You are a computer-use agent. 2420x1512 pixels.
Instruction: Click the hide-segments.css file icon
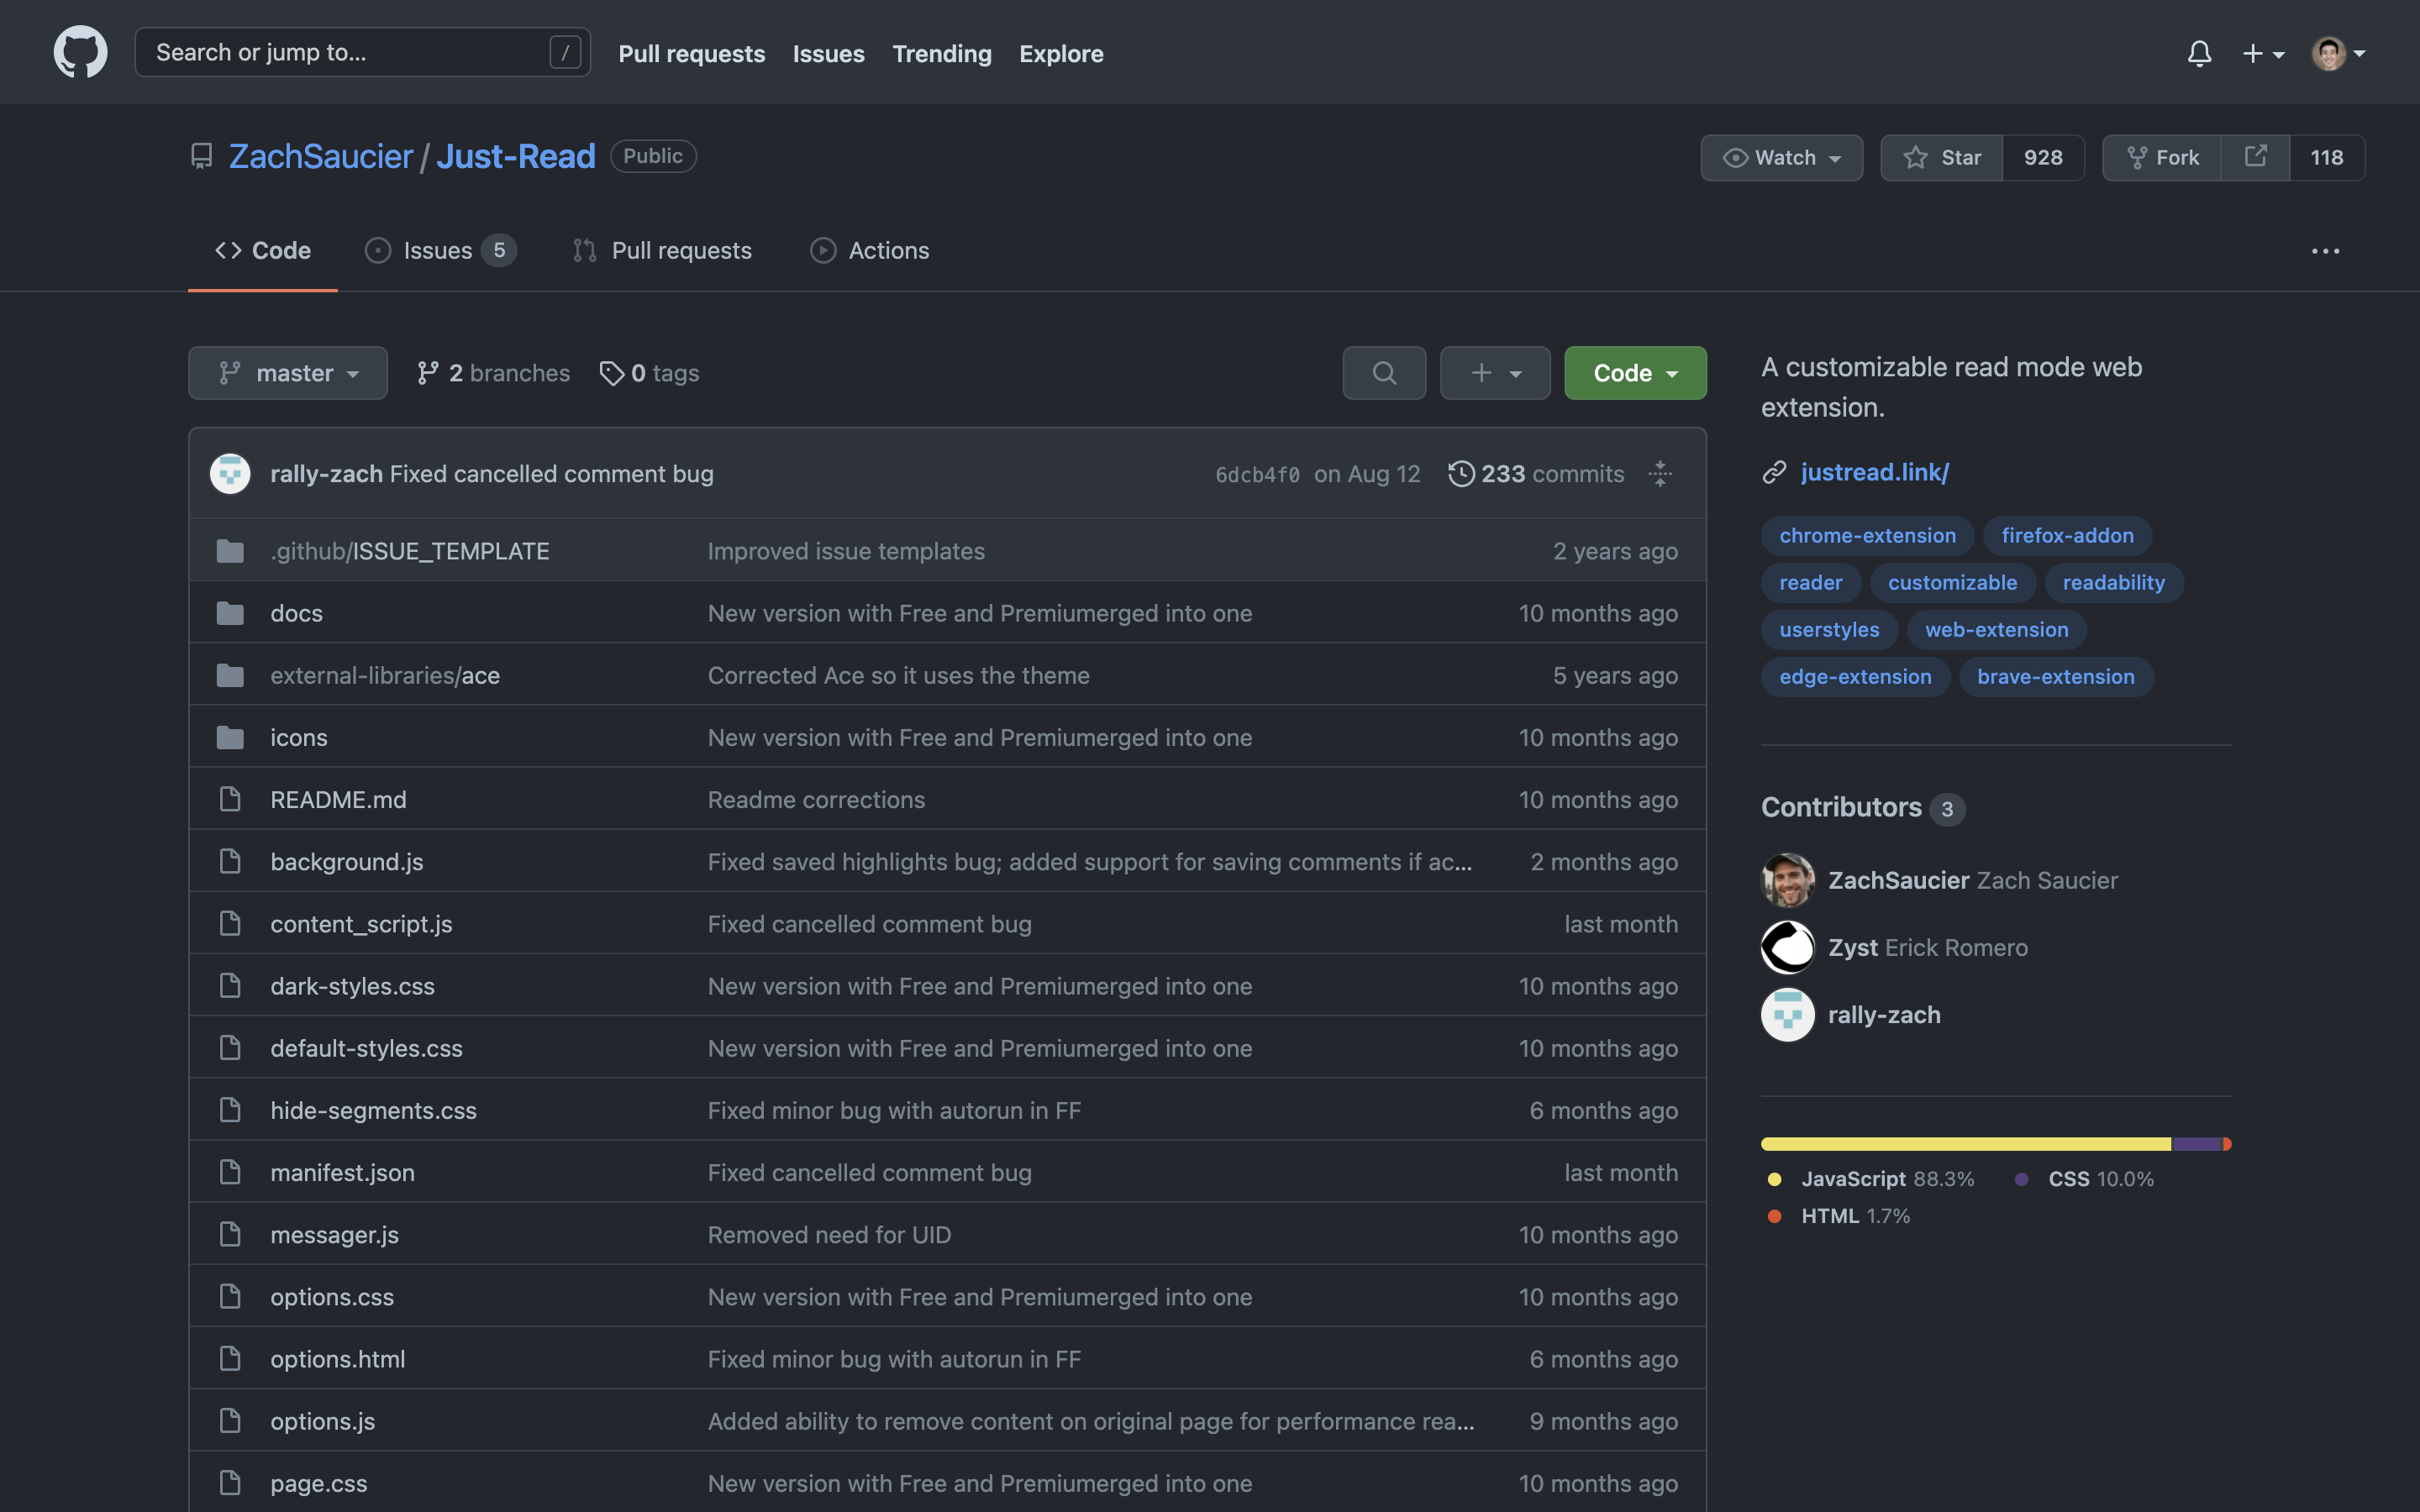pos(230,1110)
